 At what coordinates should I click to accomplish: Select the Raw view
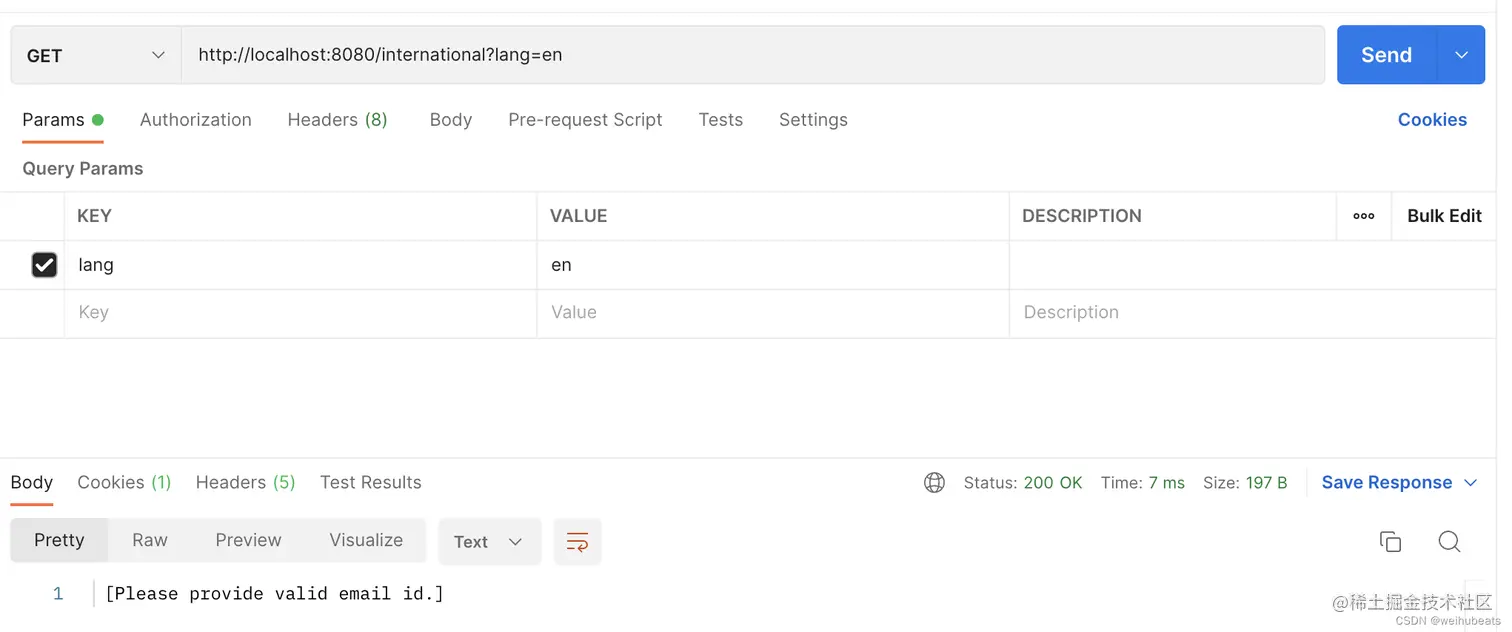150,540
